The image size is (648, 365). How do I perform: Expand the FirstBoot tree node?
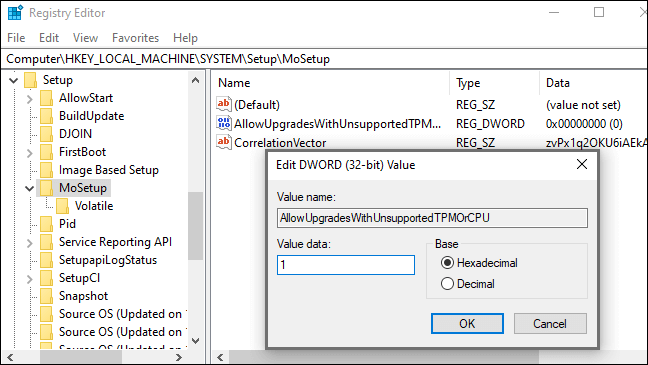(x=29, y=153)
